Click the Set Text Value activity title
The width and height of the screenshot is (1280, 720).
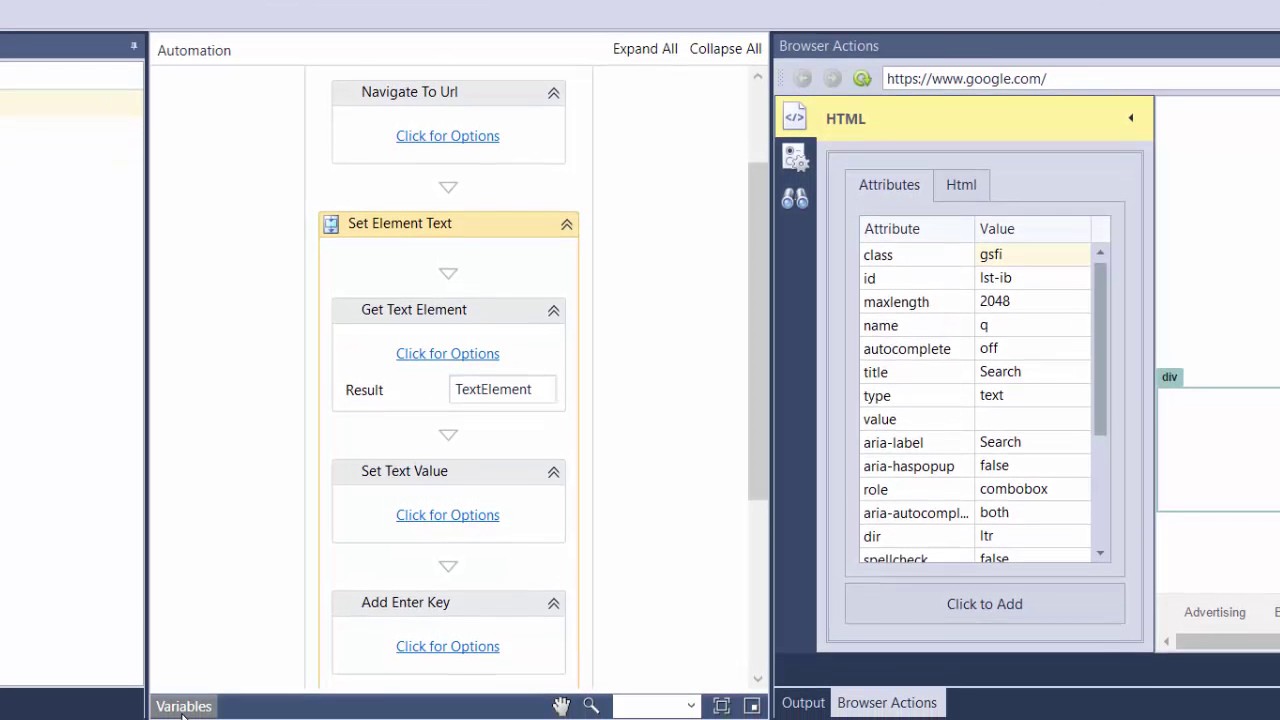[404, 471]
